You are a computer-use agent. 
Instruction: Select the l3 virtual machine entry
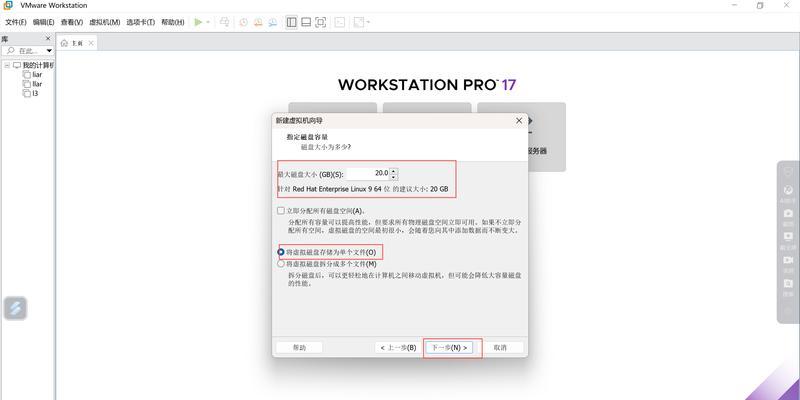pos(31,93)
